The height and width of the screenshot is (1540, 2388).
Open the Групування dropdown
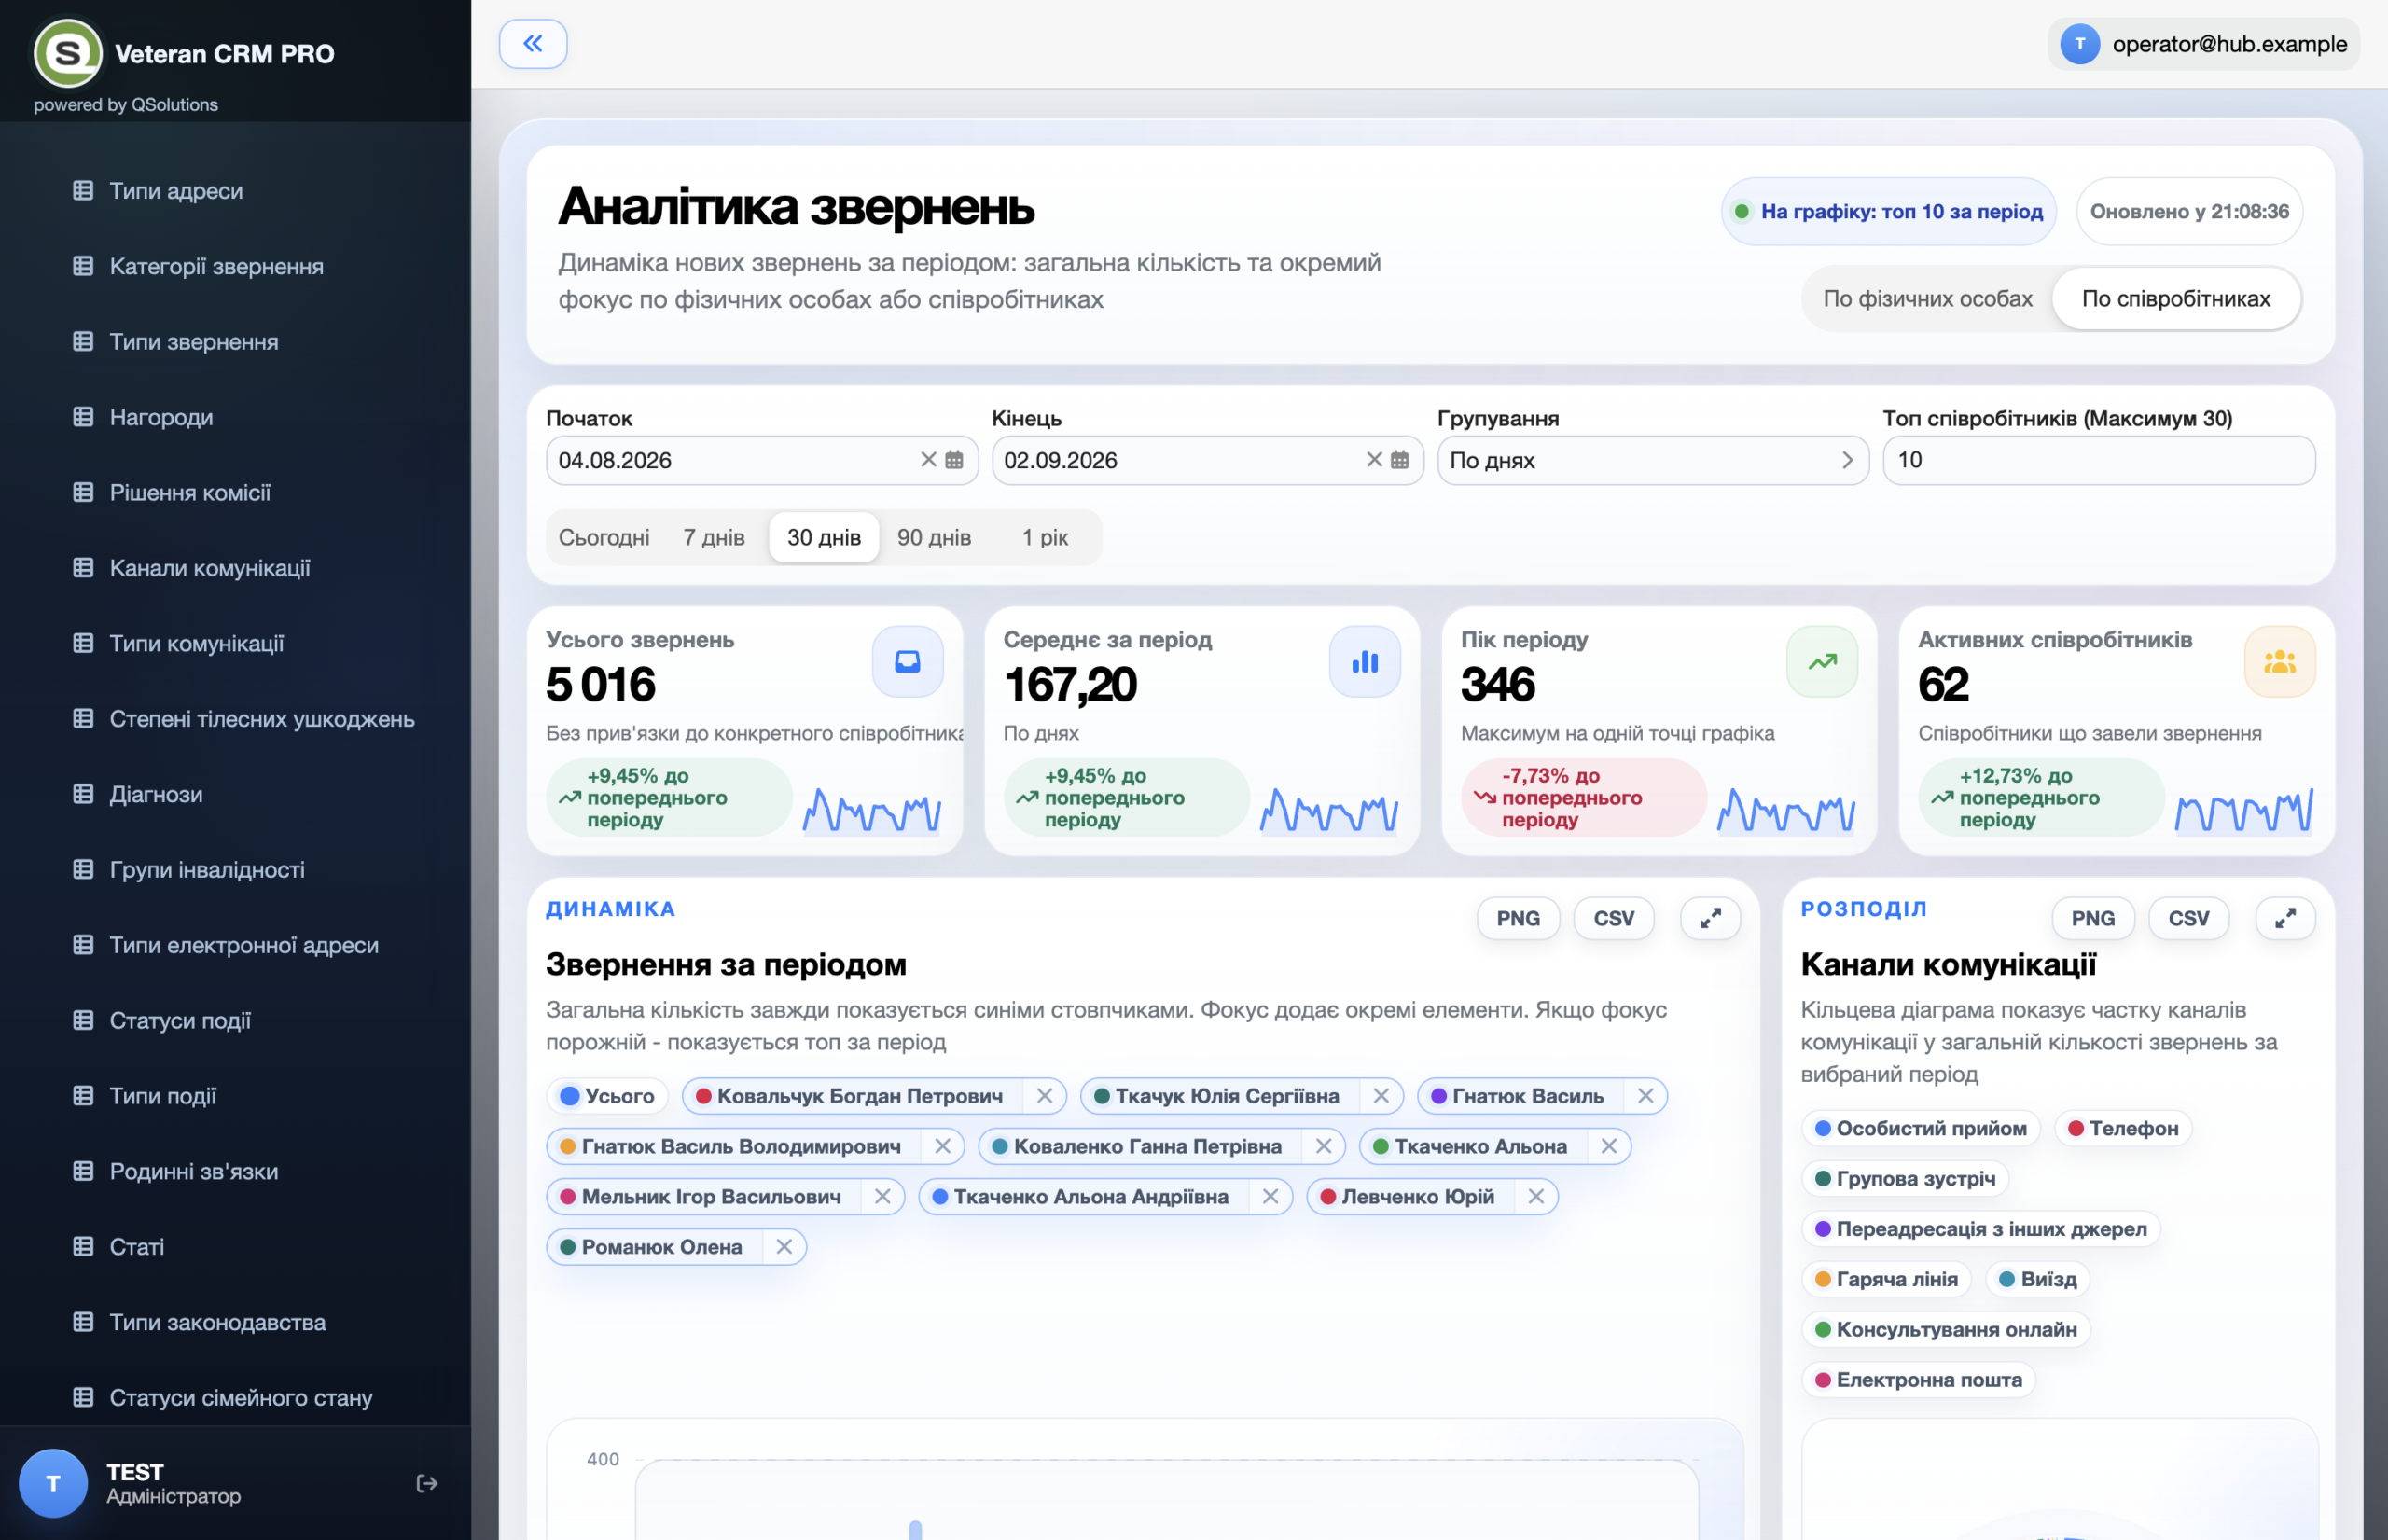click(x=1652, y=460)
